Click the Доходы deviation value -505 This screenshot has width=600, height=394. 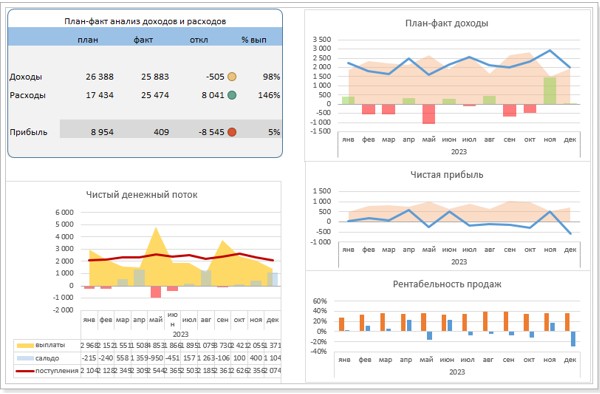point(215,77)
